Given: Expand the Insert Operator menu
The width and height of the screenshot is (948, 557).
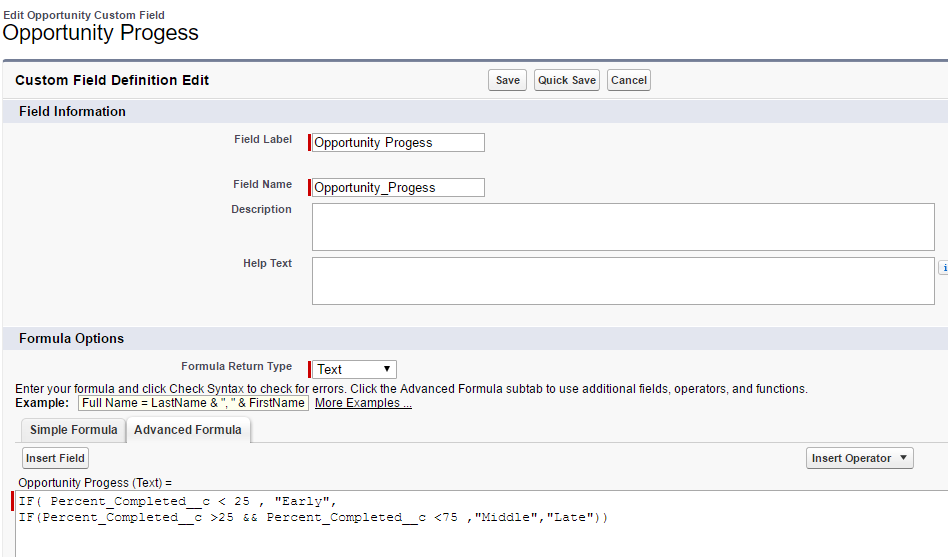Looking at the screenshot, I should (859, 458).
